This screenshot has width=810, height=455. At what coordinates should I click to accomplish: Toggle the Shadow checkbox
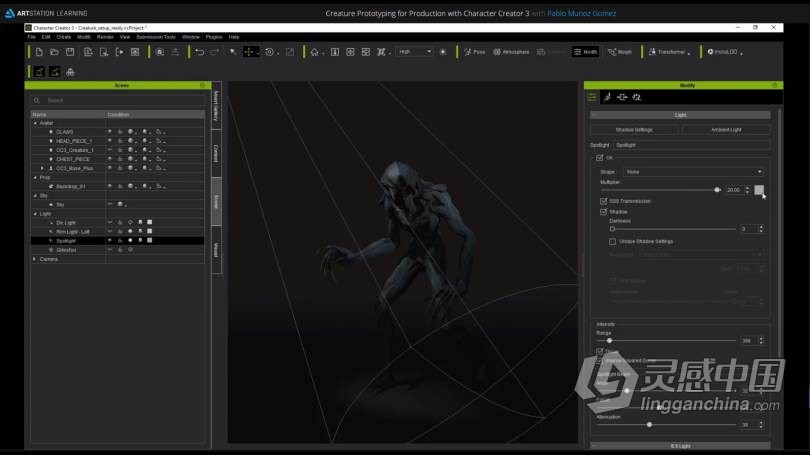[603, 212]
